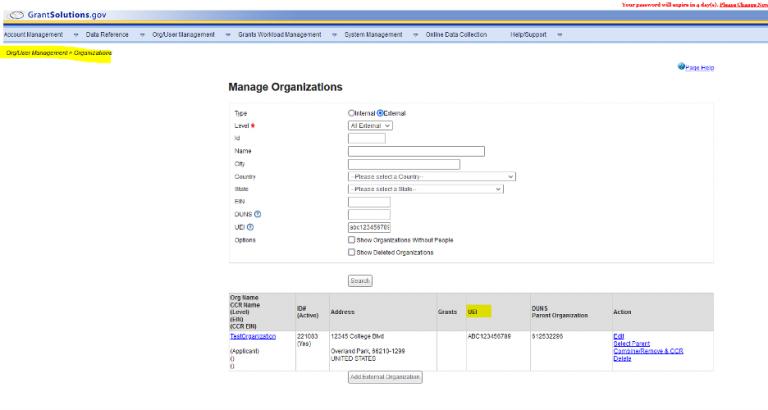
Task: Open the State selection dropdown
Action: coord(425,189)
